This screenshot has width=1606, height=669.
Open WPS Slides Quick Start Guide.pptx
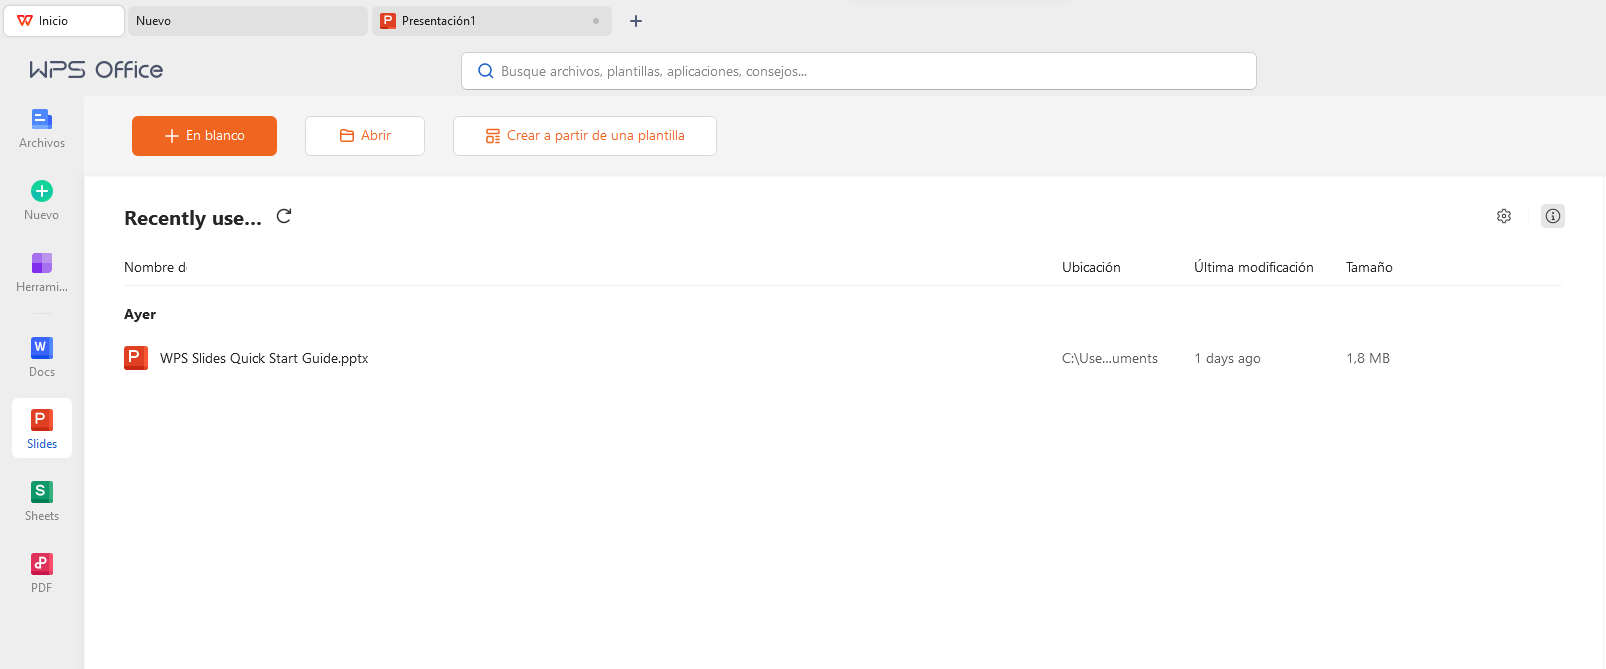click(x=264, y=358)
